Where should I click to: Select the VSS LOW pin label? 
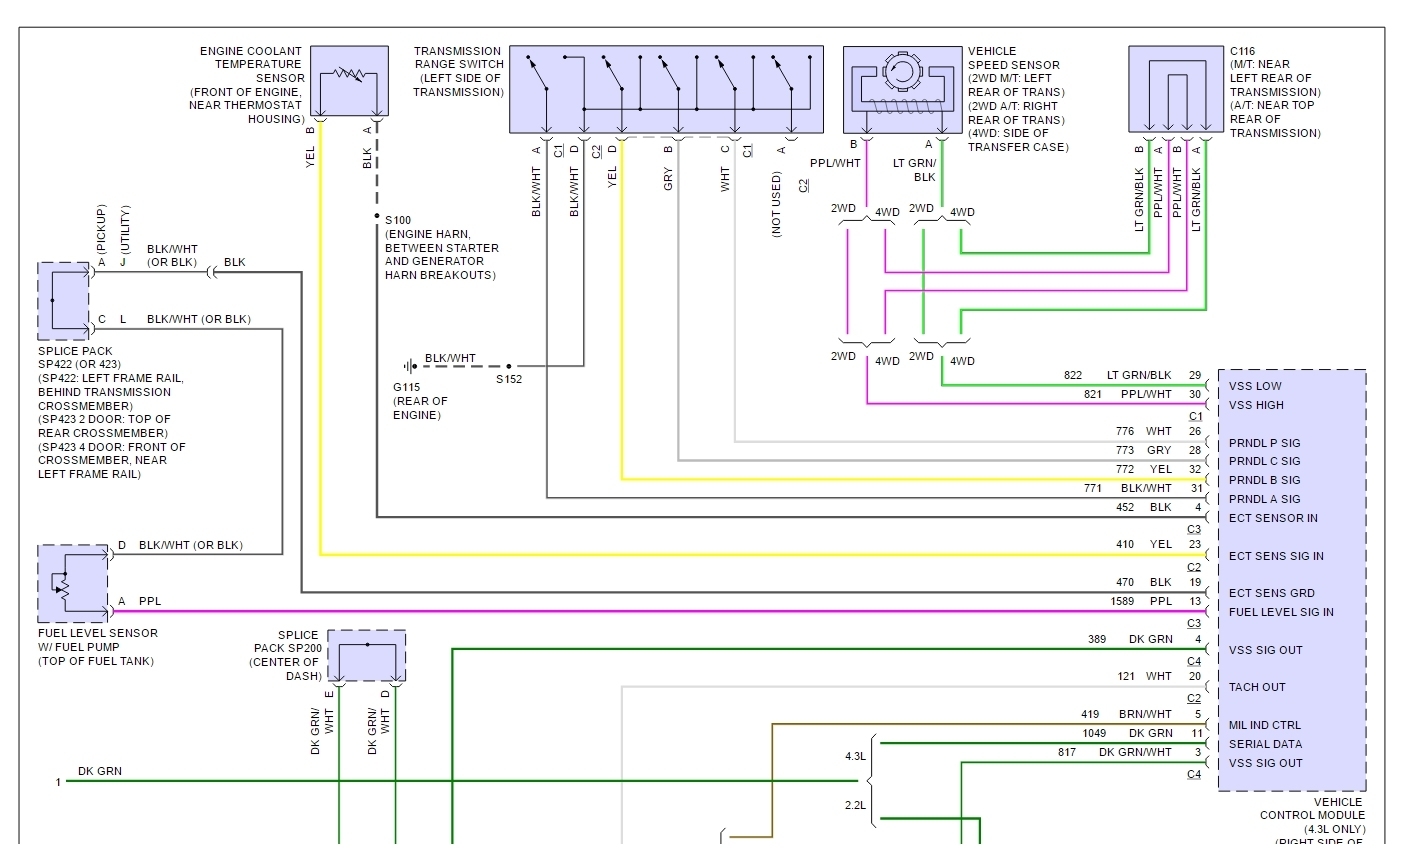(x=1255, y=386)
